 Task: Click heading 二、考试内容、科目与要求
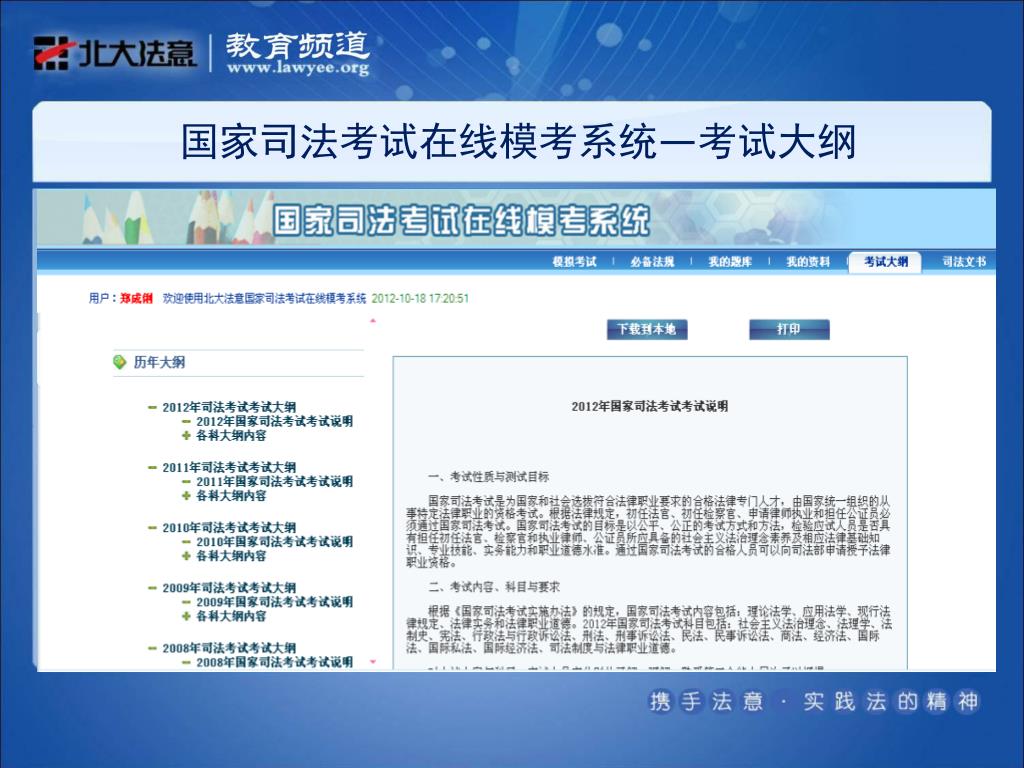click(494, 586)
